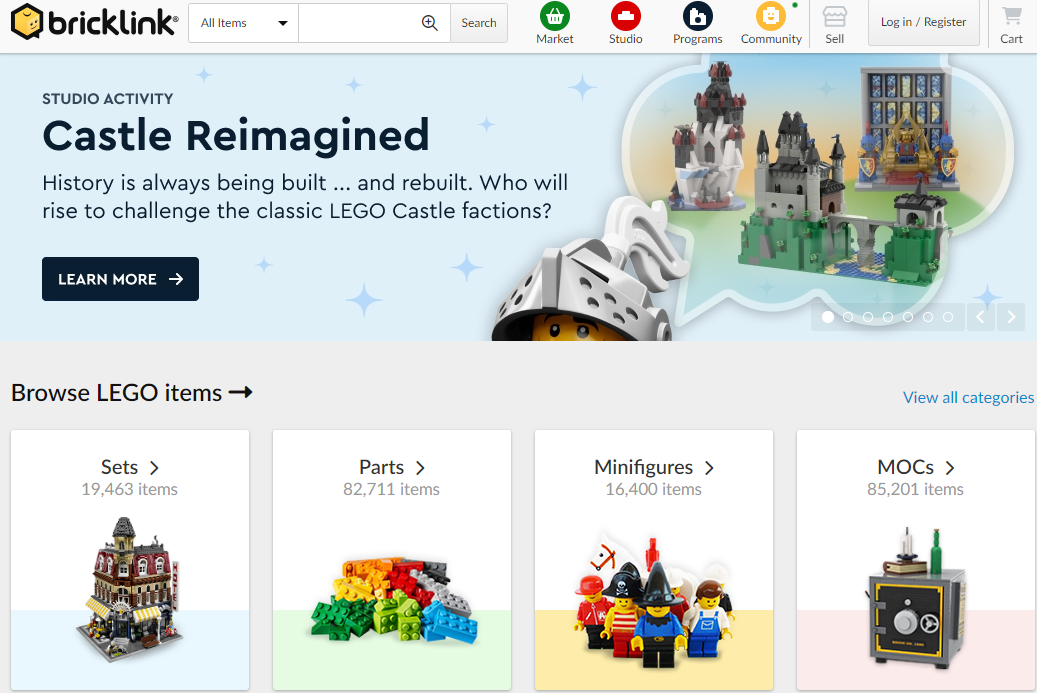Select the sixth carousel dot
Viewport: 1037px width, 693px height.
tap(928, 317)
